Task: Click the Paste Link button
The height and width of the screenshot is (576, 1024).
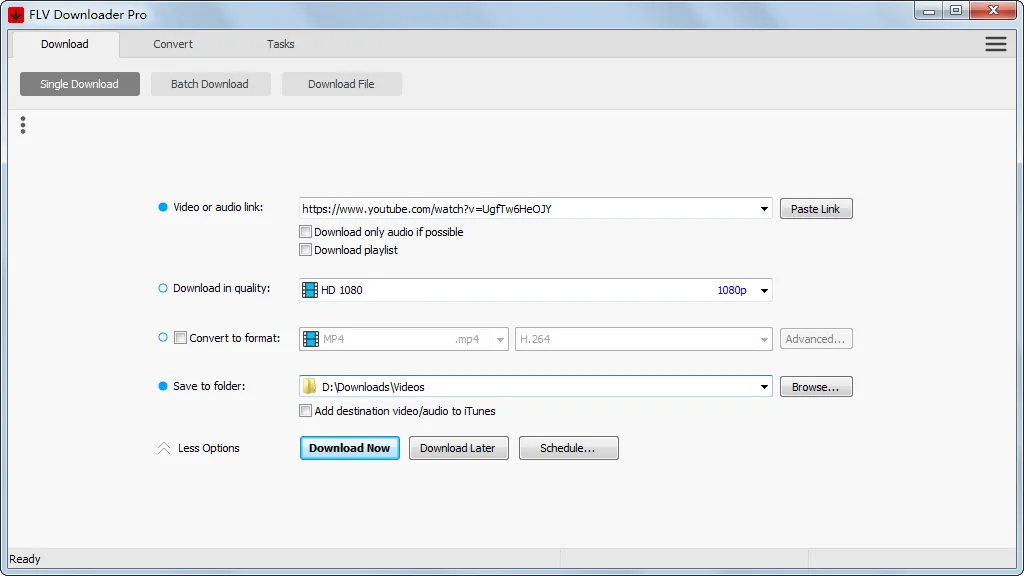Action: (x=816, y=209)
